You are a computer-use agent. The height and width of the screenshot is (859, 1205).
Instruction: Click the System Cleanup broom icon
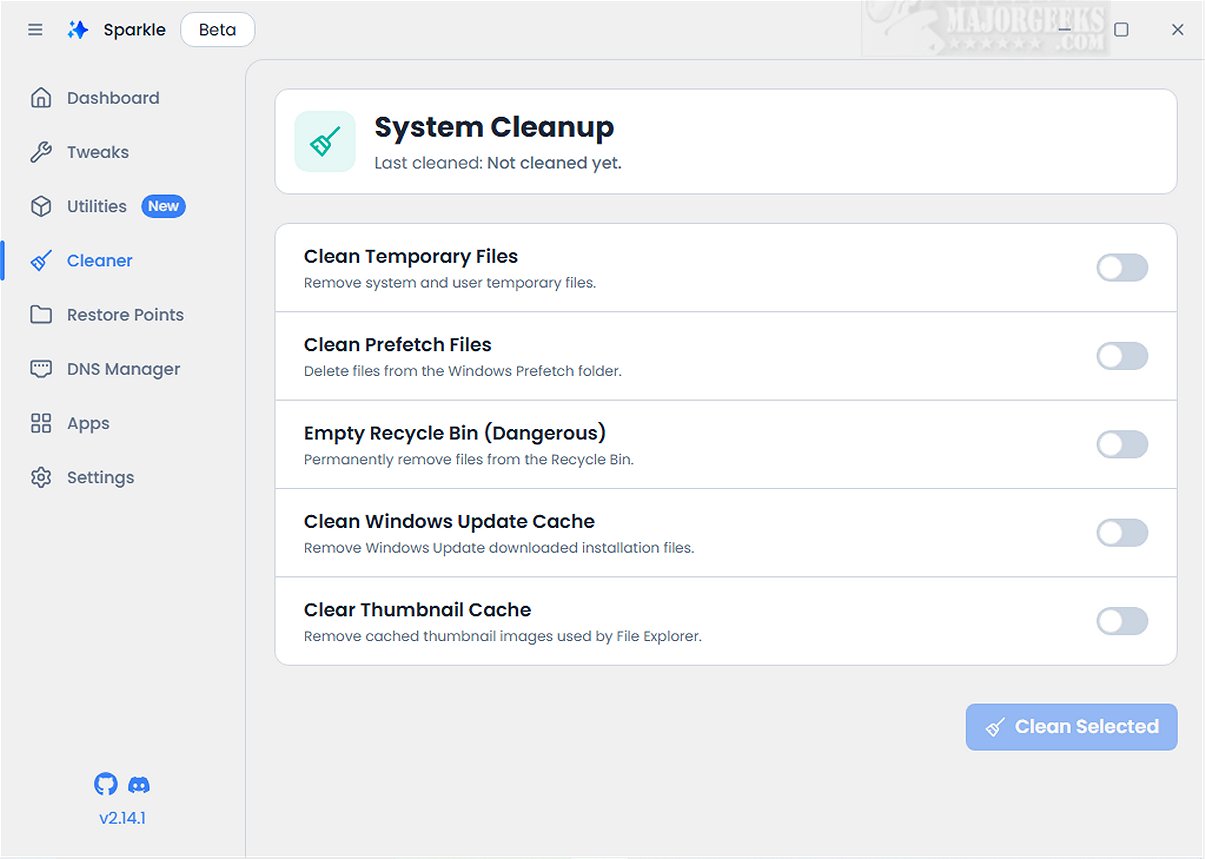coord(325,141)
